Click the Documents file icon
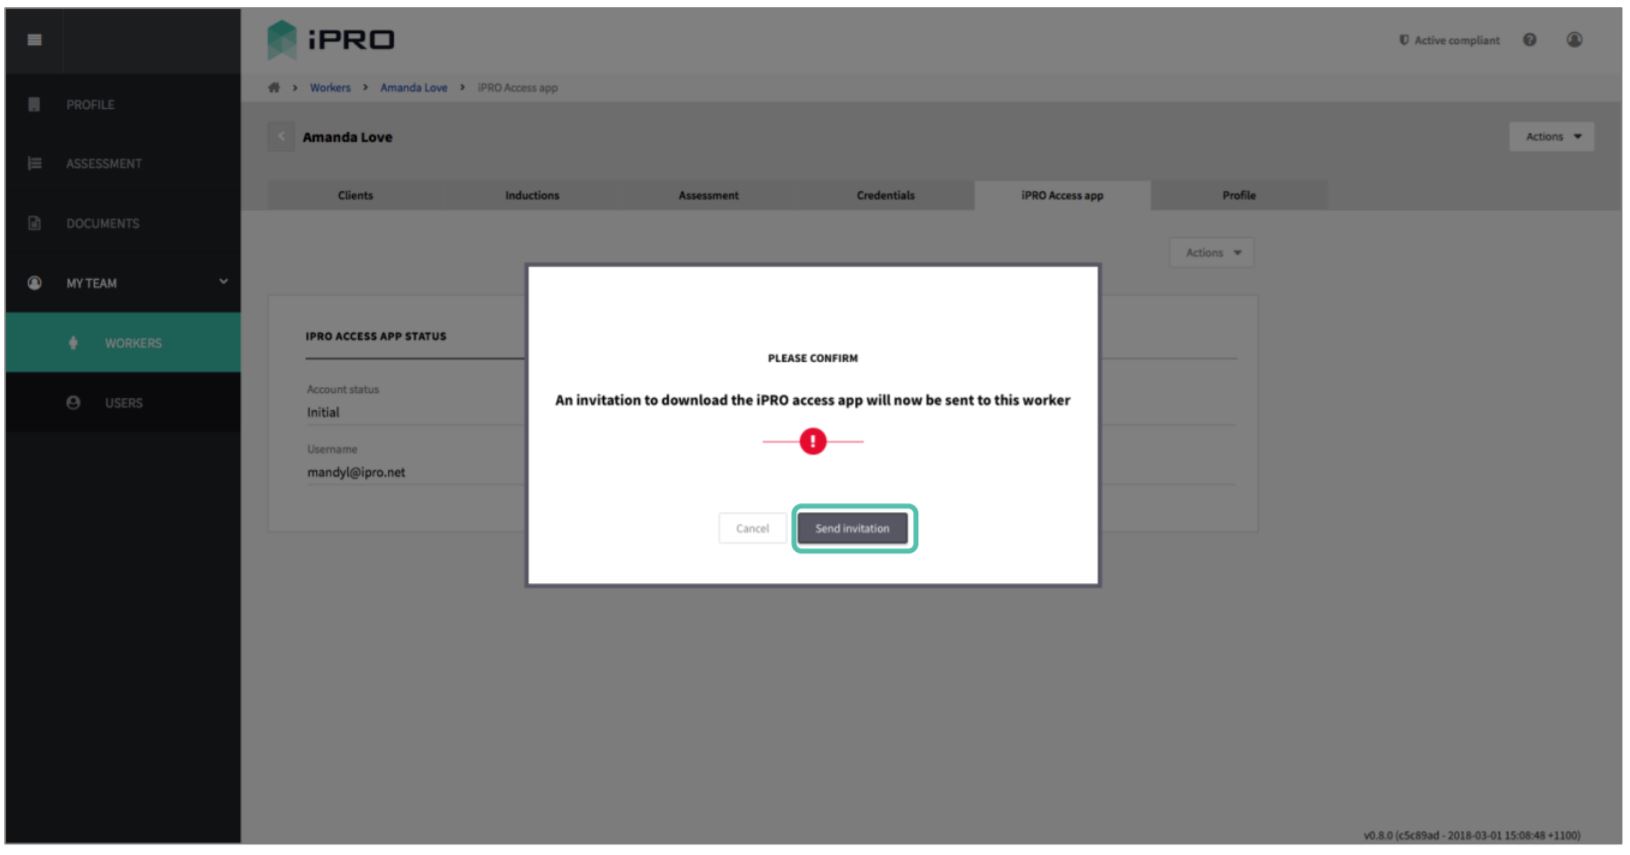 click(35, 223)
